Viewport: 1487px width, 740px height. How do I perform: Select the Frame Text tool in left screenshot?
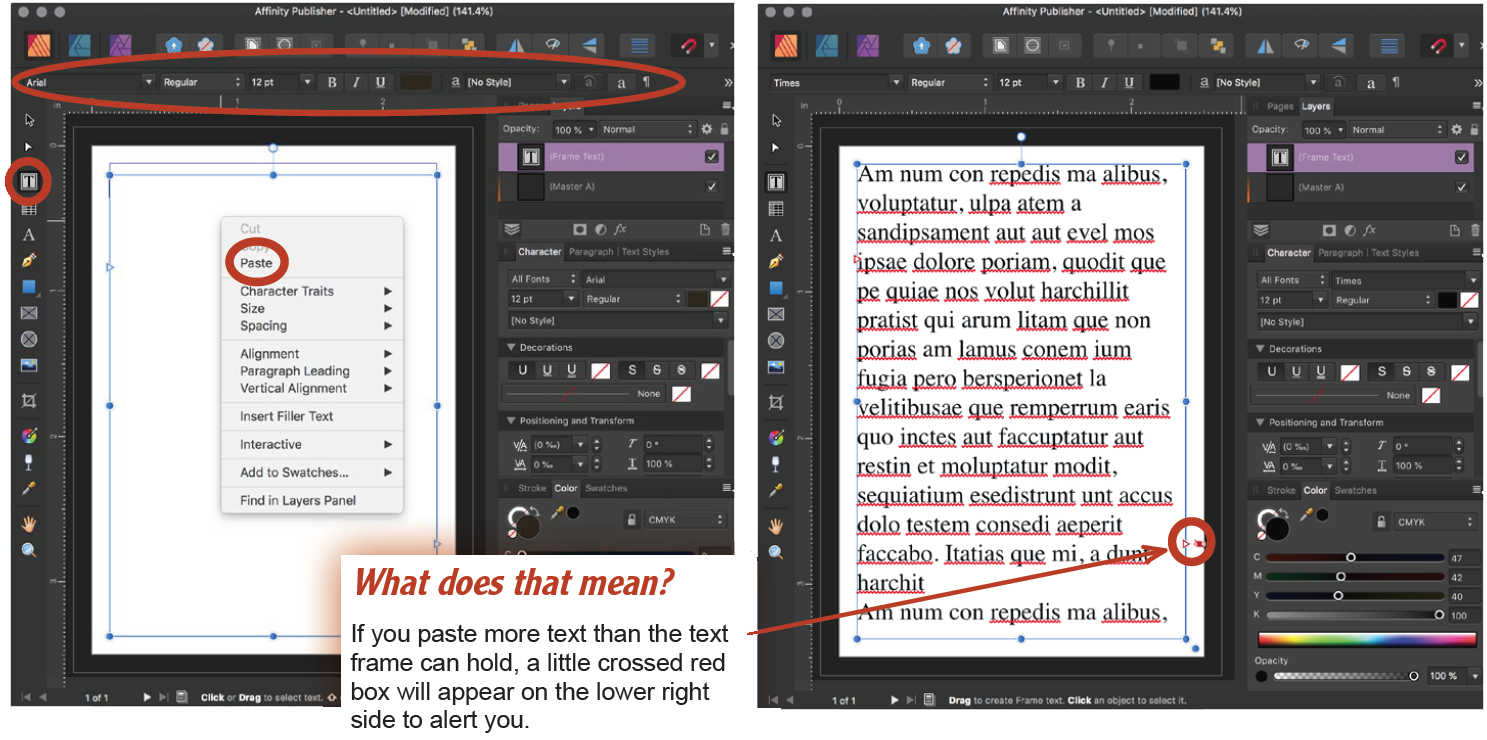[x=29, y=182]
